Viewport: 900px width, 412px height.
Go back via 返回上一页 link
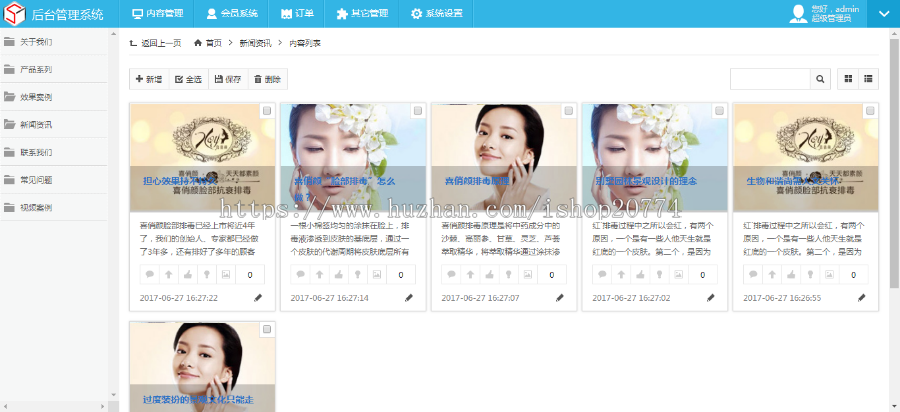pyautogui.click(x=156, y=43)
